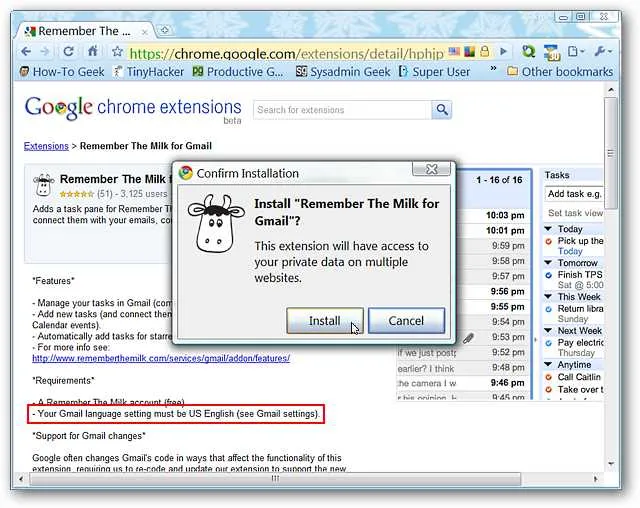This screenshot has height=508, width=640.
Task: Click the star rating for the extension
Action: [77, 194]
